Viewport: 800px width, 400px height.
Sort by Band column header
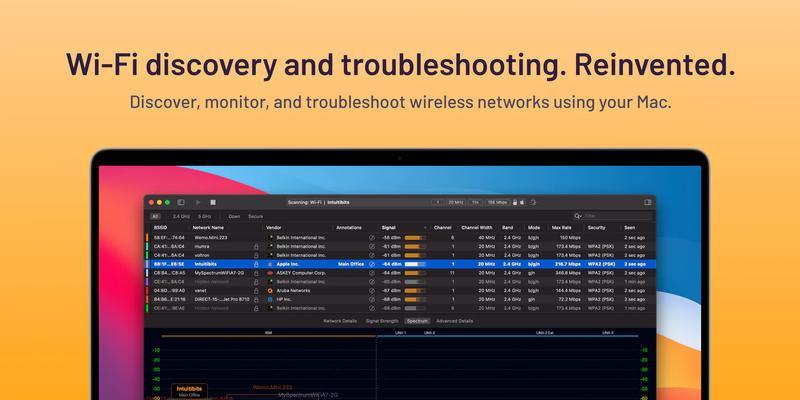tap(508, 228)
